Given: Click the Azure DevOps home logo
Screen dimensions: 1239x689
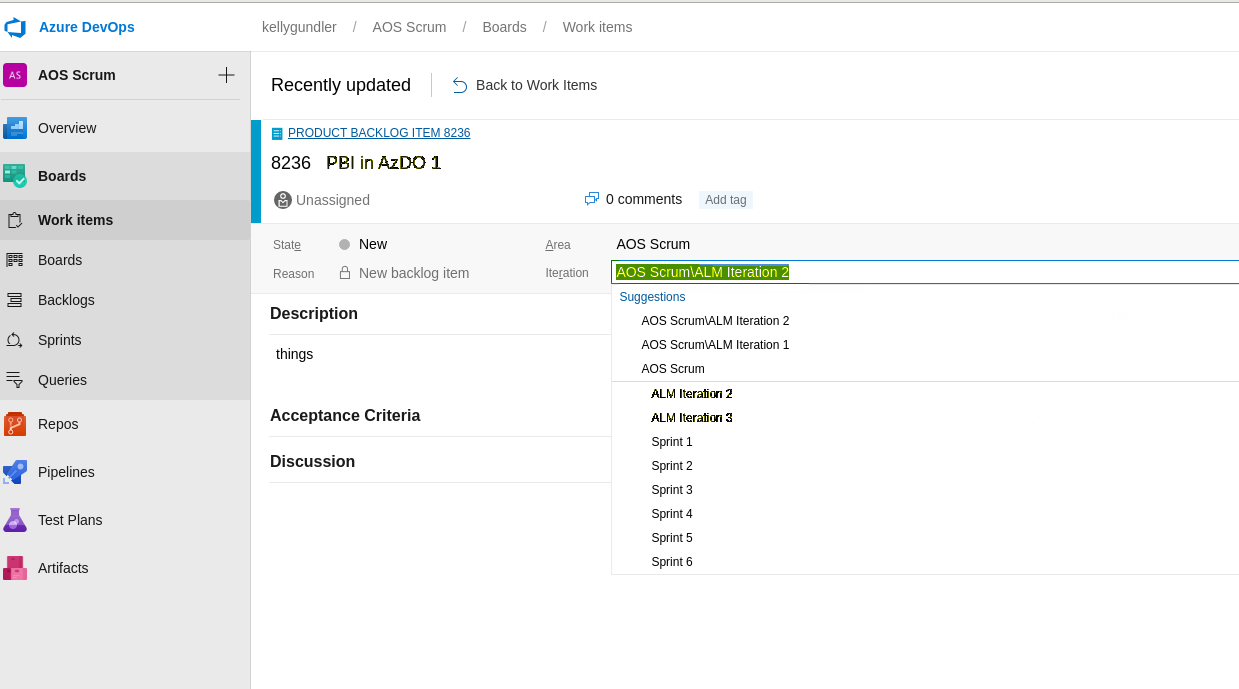Looking at the screenshot, I should tap(86, 27).
